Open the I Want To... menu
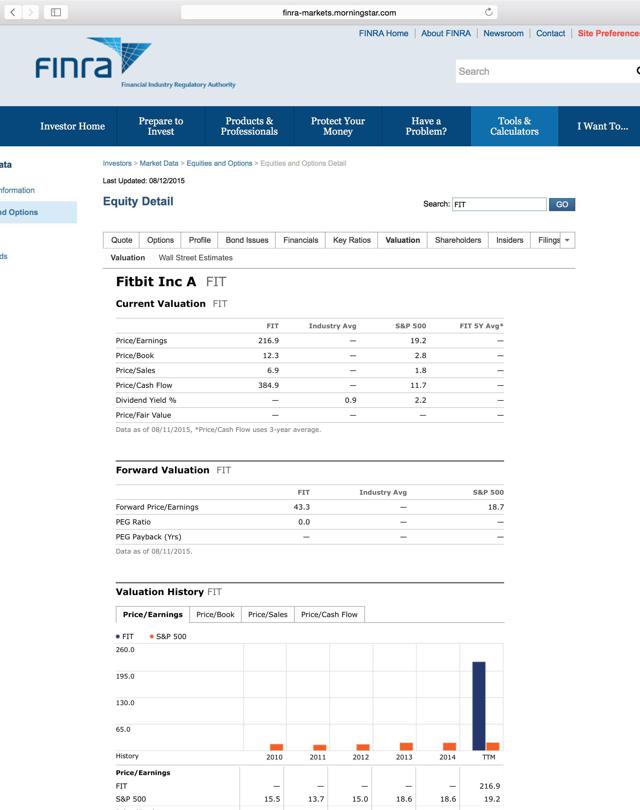 pyautogui.click(x=602, y=126)
